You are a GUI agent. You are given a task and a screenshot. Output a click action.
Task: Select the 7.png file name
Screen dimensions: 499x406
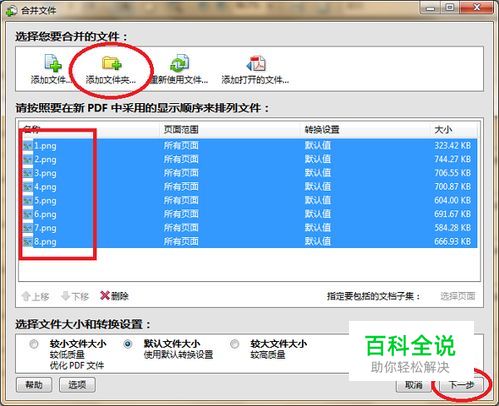[45, 228]
